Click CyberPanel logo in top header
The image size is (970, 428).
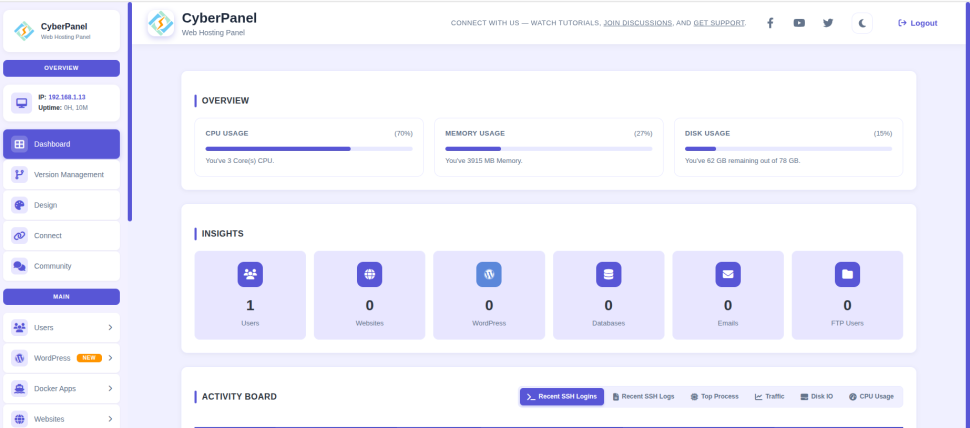tap(161, 24)
